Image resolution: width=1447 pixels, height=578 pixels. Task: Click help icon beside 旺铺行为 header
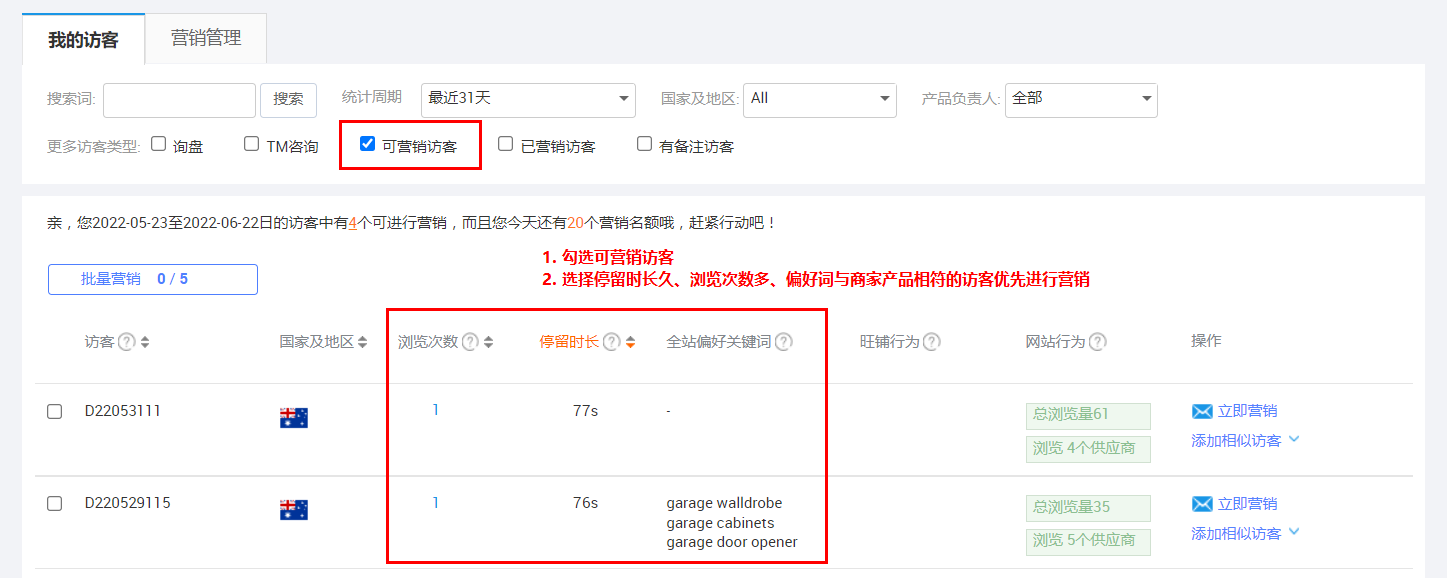pyautogui.click(x=931, y=342)
